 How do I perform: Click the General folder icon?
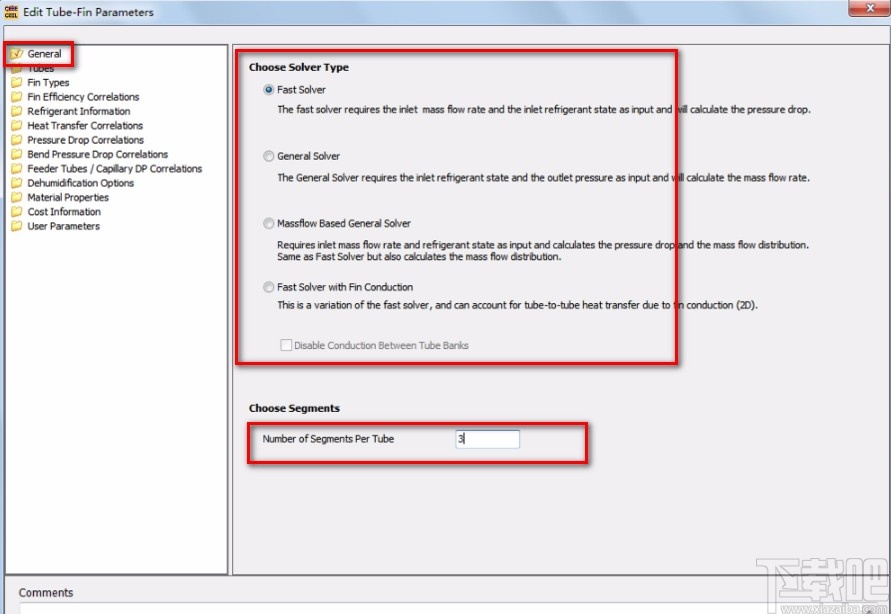pyautogui.click(x=17, y=54)
